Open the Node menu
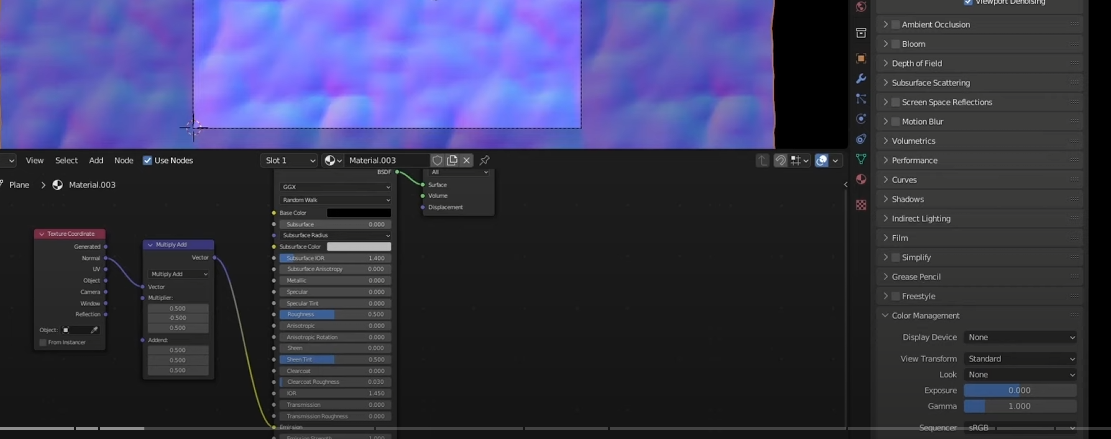 (x=124, y=161)
